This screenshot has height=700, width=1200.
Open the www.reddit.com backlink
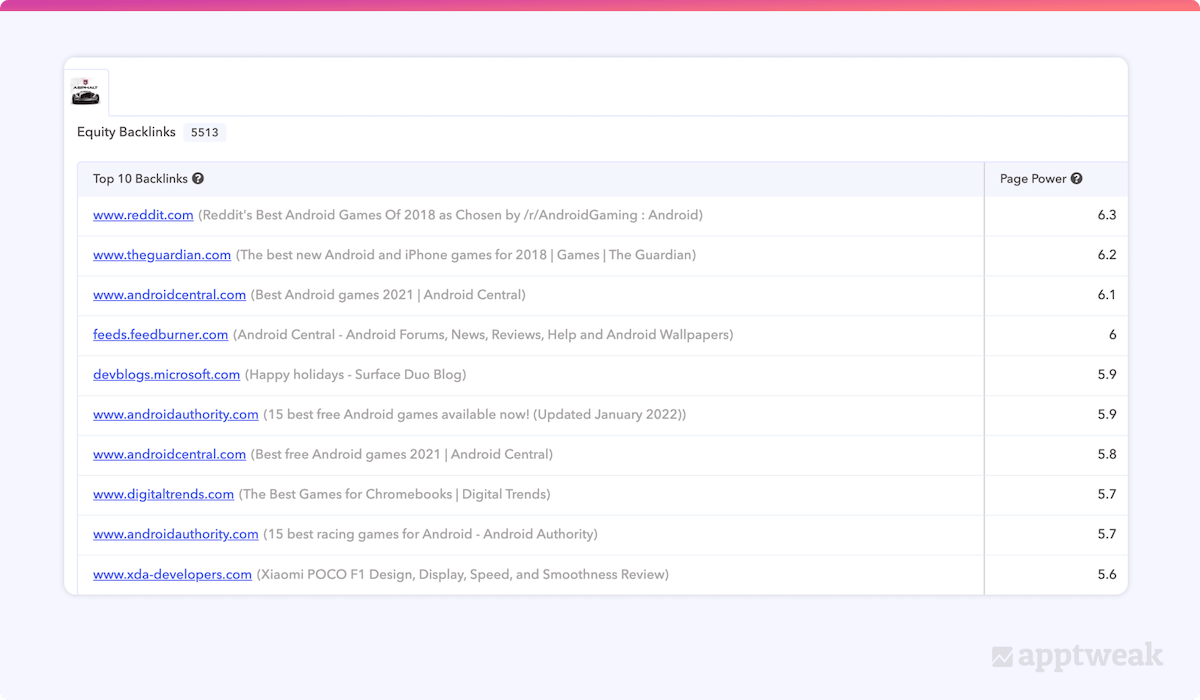[x=143, y=215]
